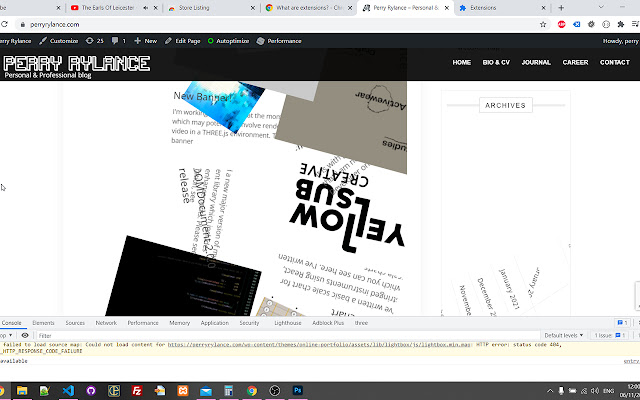
Task: Launch Visual Studio Code from the taskbar
Action: (x=68, y=391)
